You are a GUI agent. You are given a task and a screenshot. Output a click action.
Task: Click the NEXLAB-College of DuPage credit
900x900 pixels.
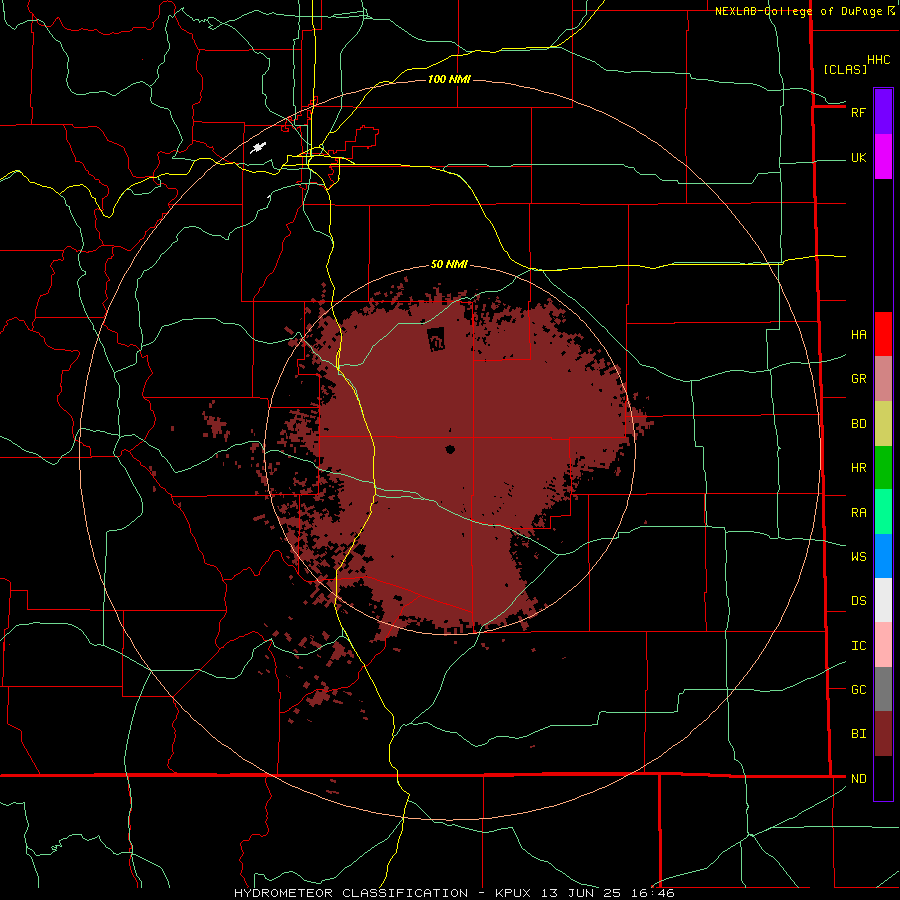(x=800, y=11)
